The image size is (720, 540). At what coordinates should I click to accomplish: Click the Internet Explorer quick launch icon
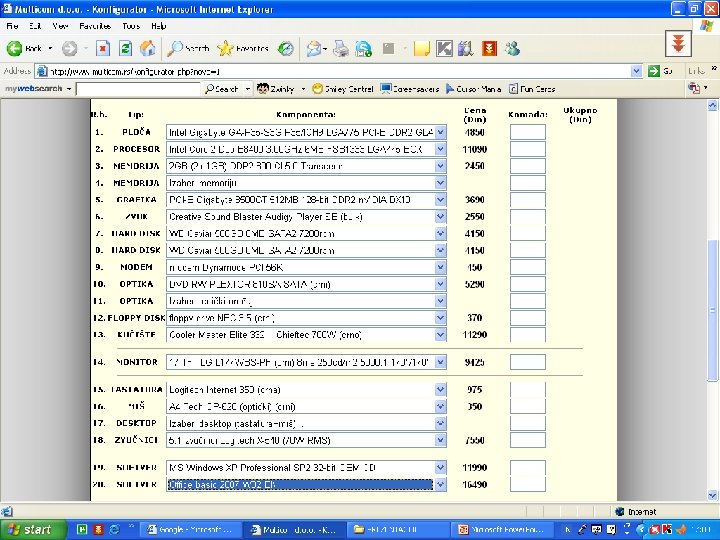click(x=114, y=530)
